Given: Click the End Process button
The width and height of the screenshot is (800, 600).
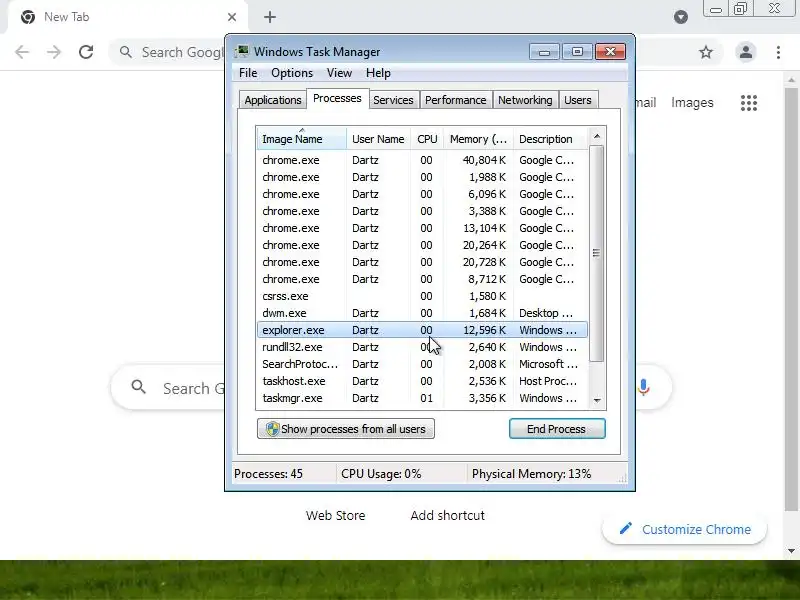Looking at the screenshot, I should point(557,429).
